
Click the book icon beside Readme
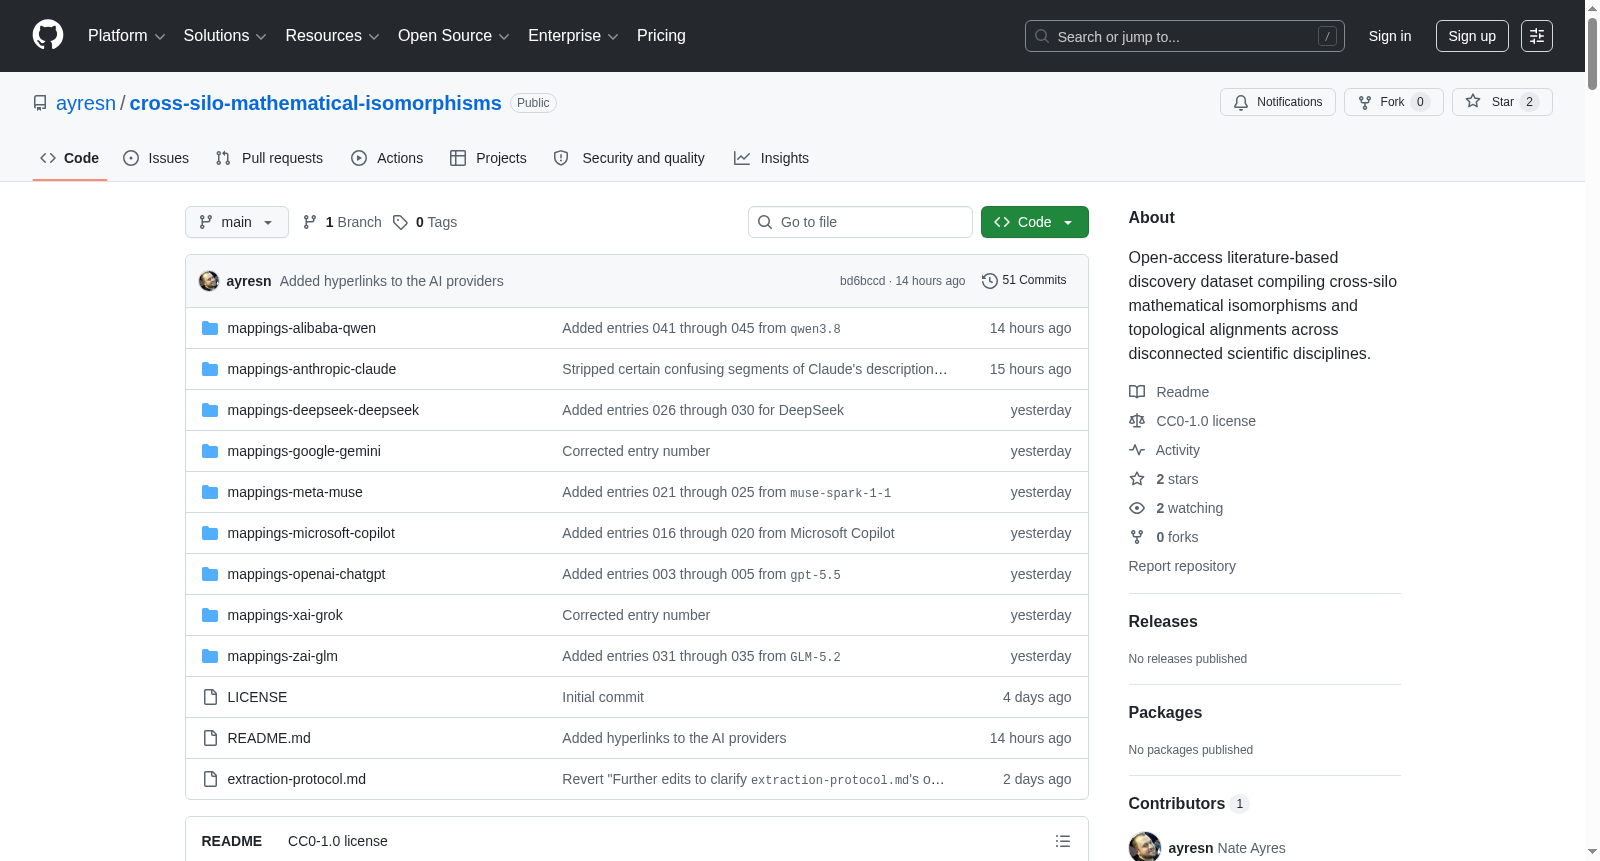click(x=1137, y=392)
